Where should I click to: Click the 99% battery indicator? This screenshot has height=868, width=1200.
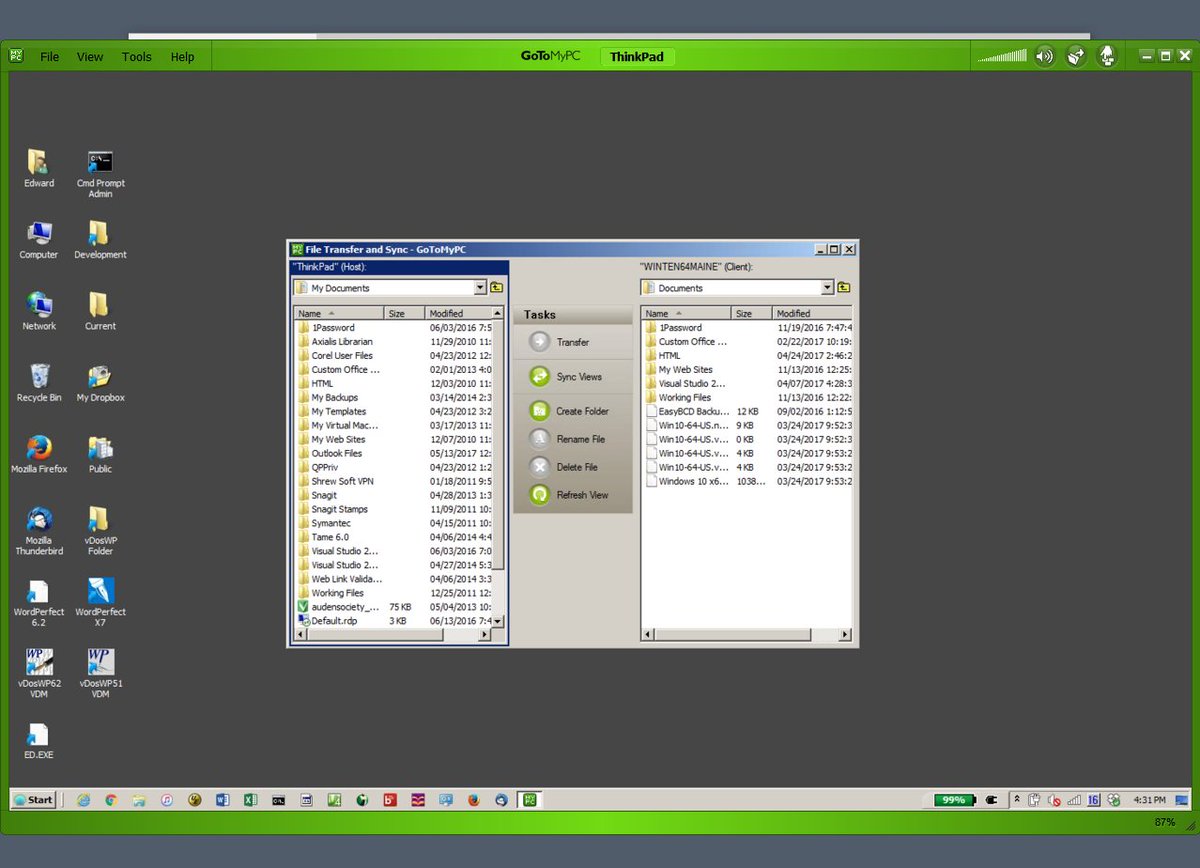click(x=954, y=800)
